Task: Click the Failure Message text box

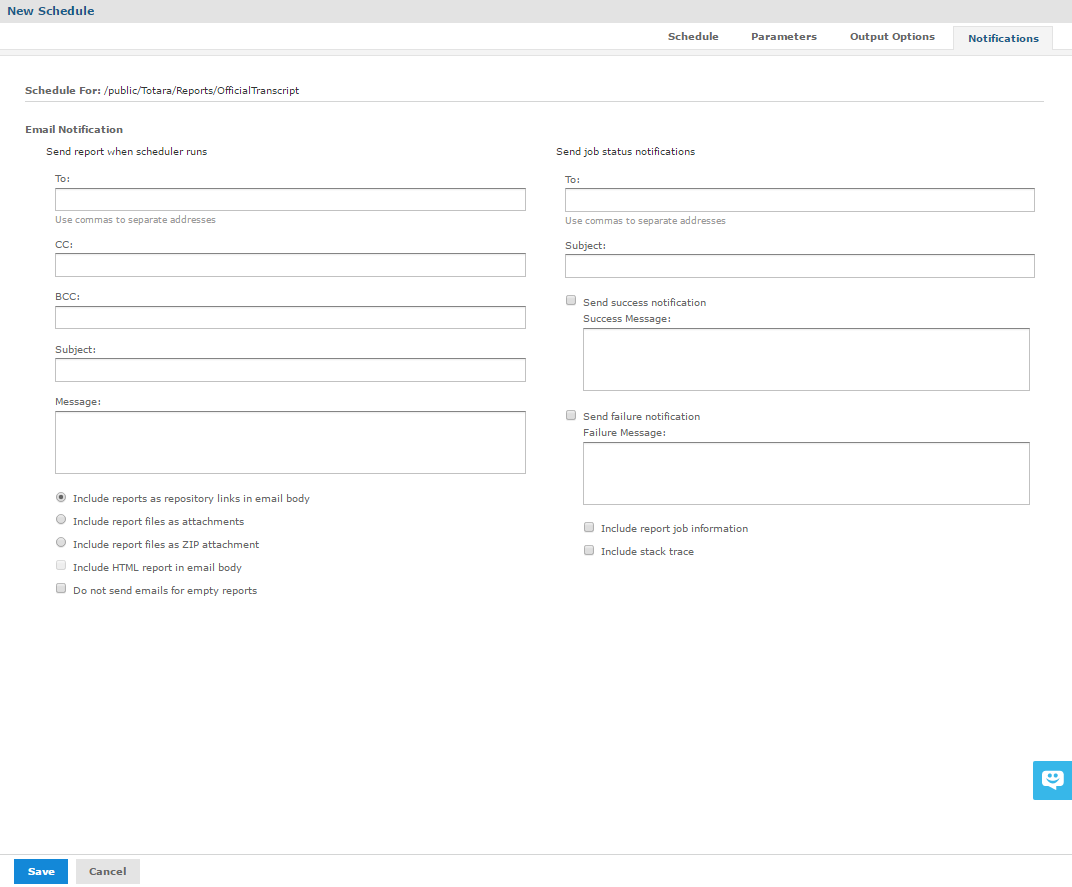Action: click(x=806, y=473)
